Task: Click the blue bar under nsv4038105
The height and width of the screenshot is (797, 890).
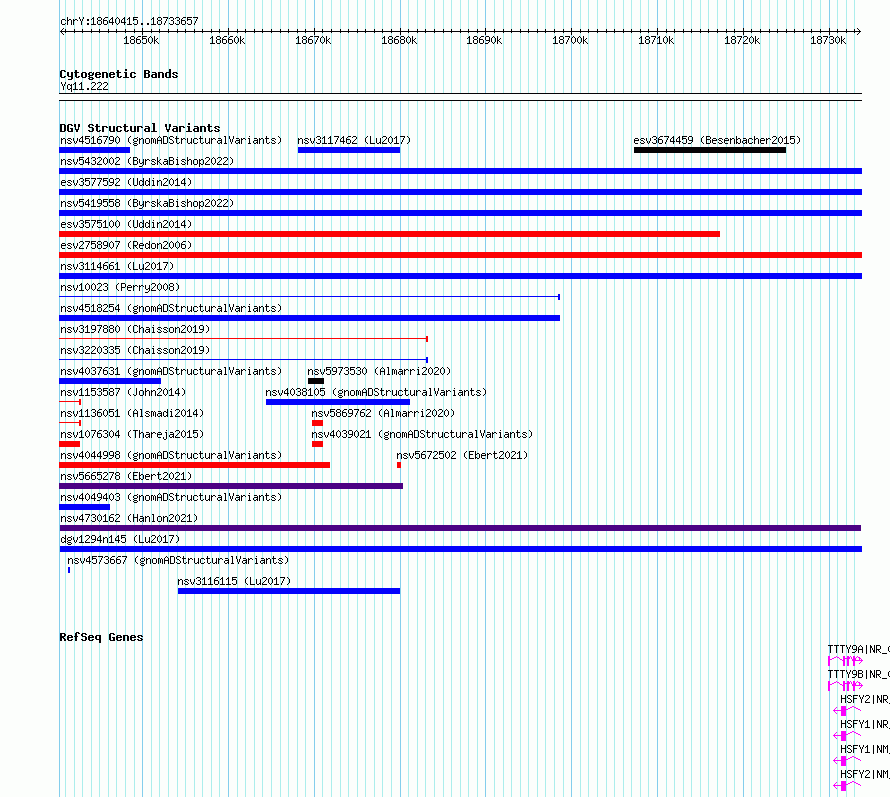Action: pyautogui.click(x=338, y=402)
